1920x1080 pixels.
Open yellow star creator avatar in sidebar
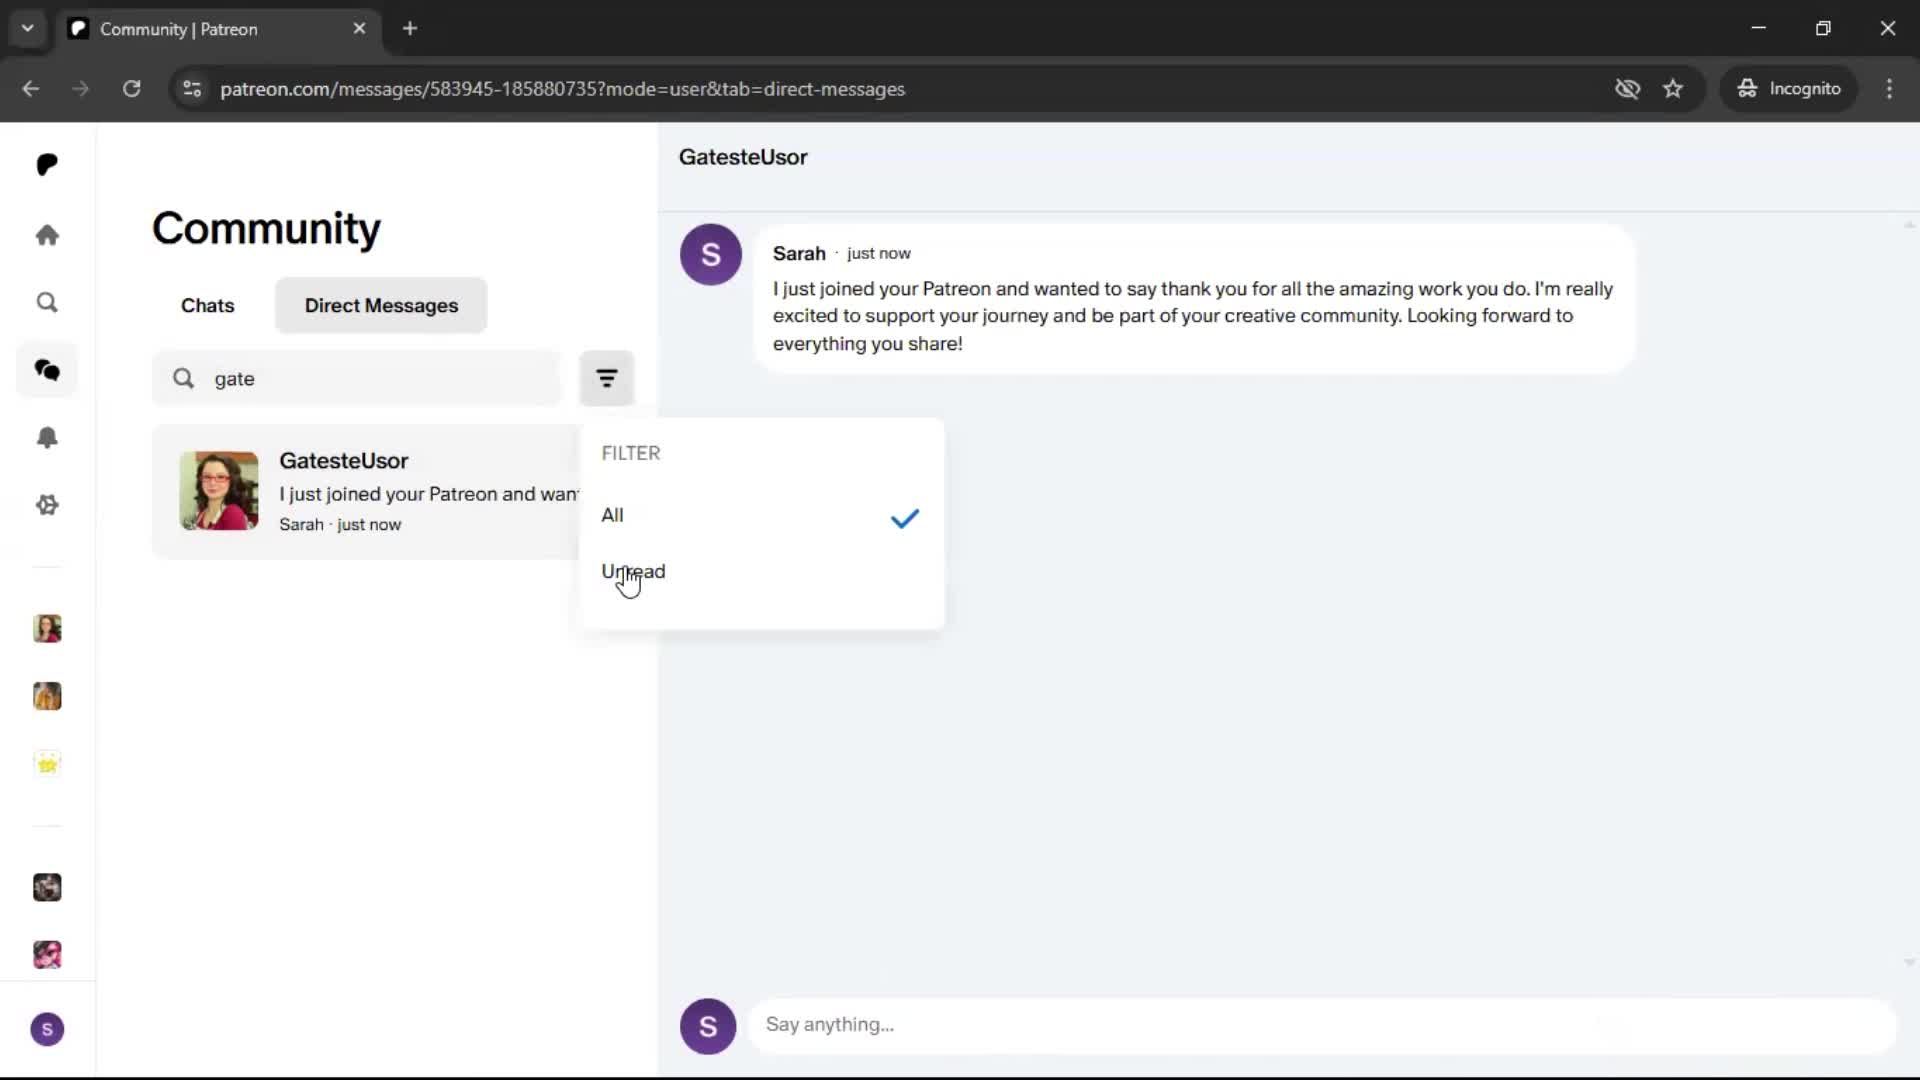point(47,764)
